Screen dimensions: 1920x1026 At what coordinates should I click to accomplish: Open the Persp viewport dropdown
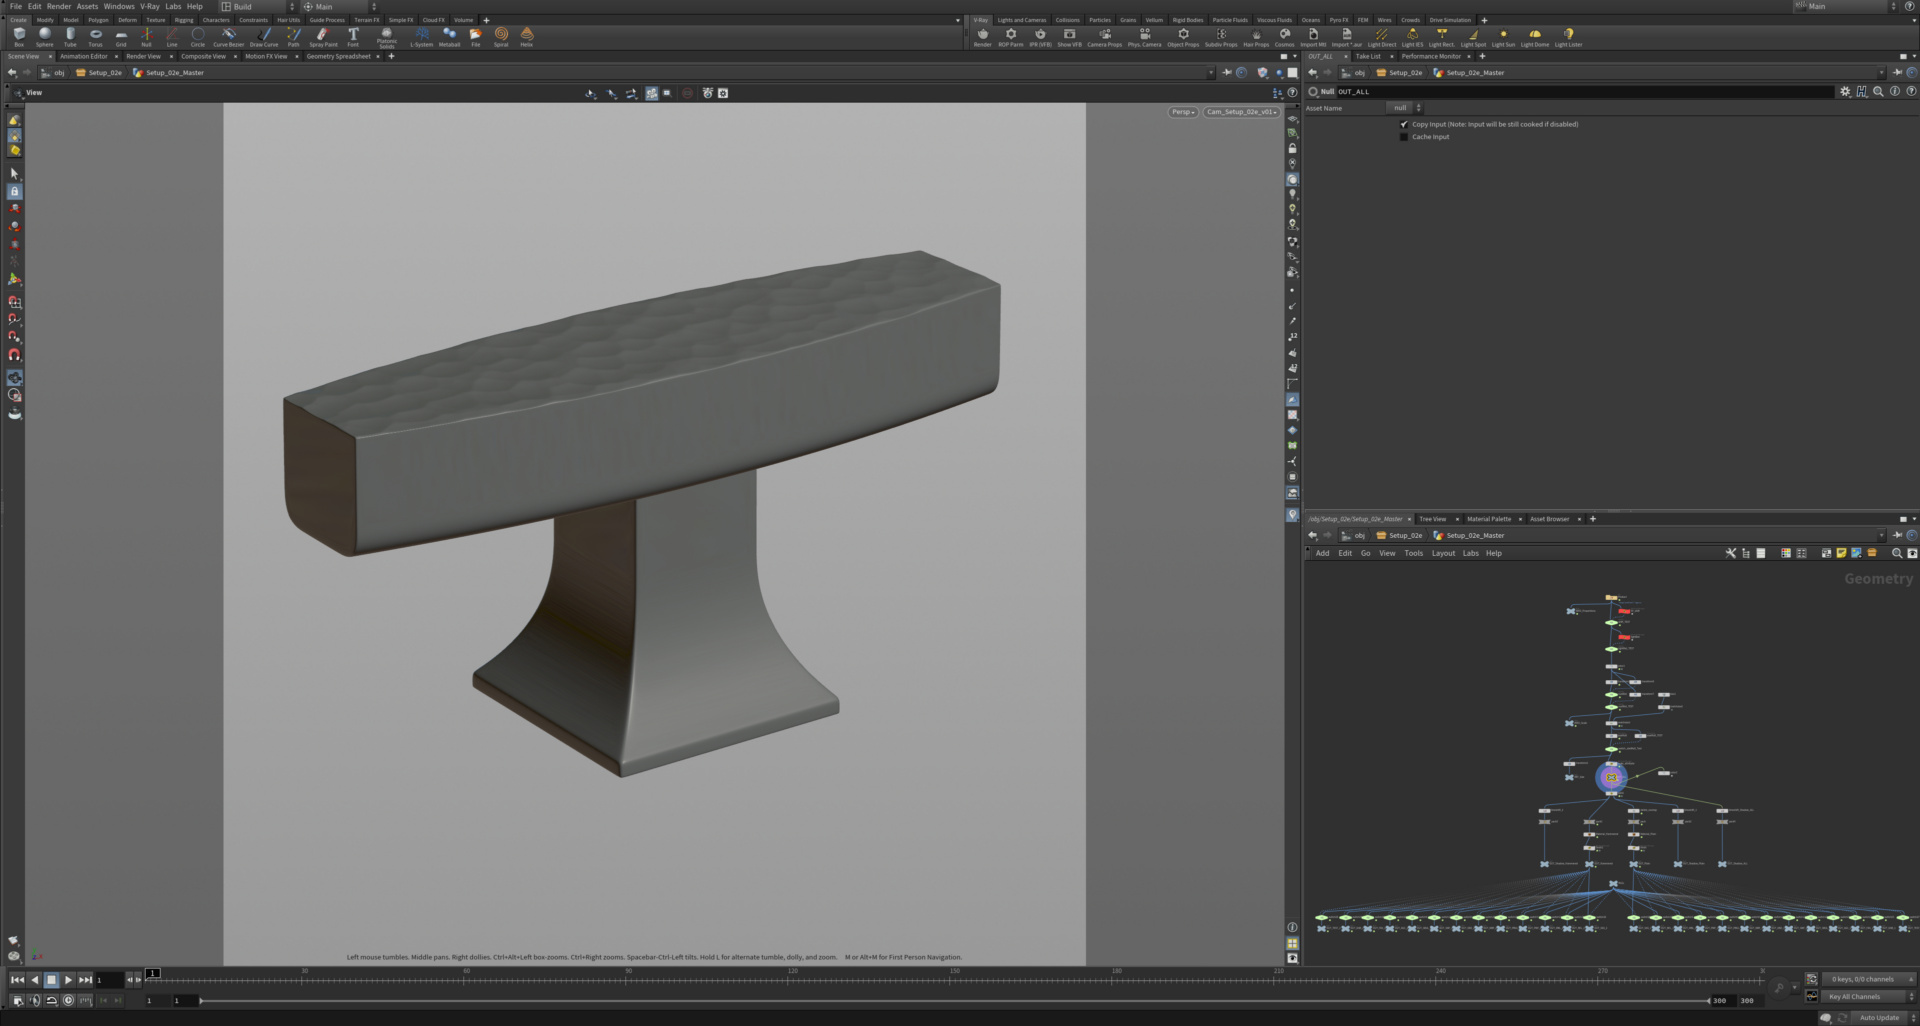[x=1183, y=112]
